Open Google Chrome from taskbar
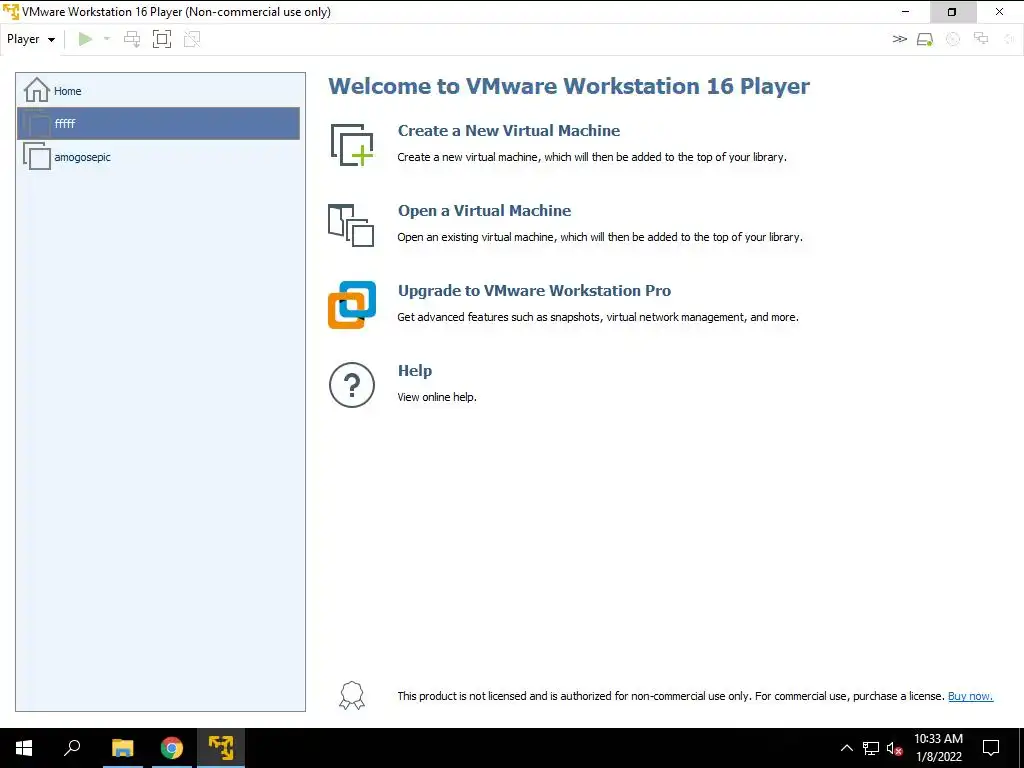The width and height of the screenshot is (1024, 768). [x=172, y=748]
